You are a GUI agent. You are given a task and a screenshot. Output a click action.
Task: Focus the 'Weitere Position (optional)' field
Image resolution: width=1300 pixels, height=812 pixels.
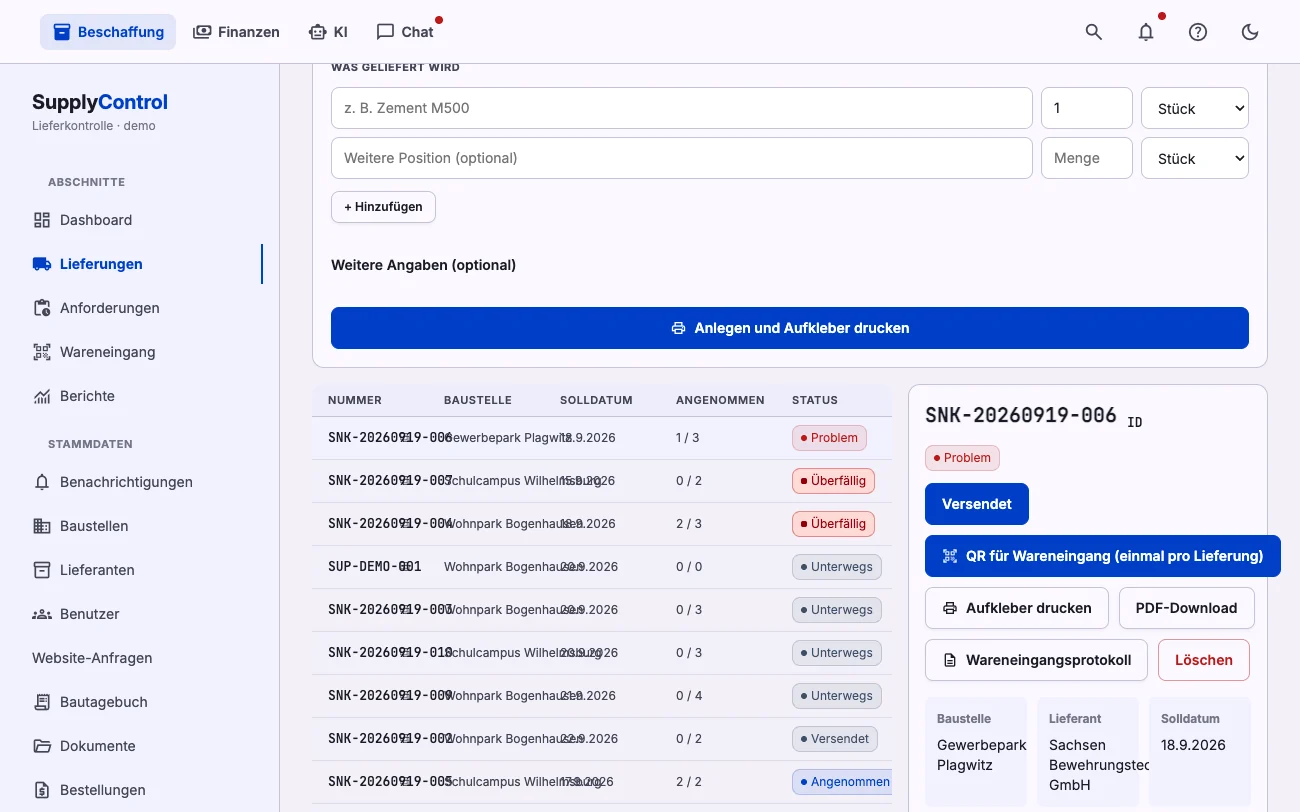click(682, 158)
